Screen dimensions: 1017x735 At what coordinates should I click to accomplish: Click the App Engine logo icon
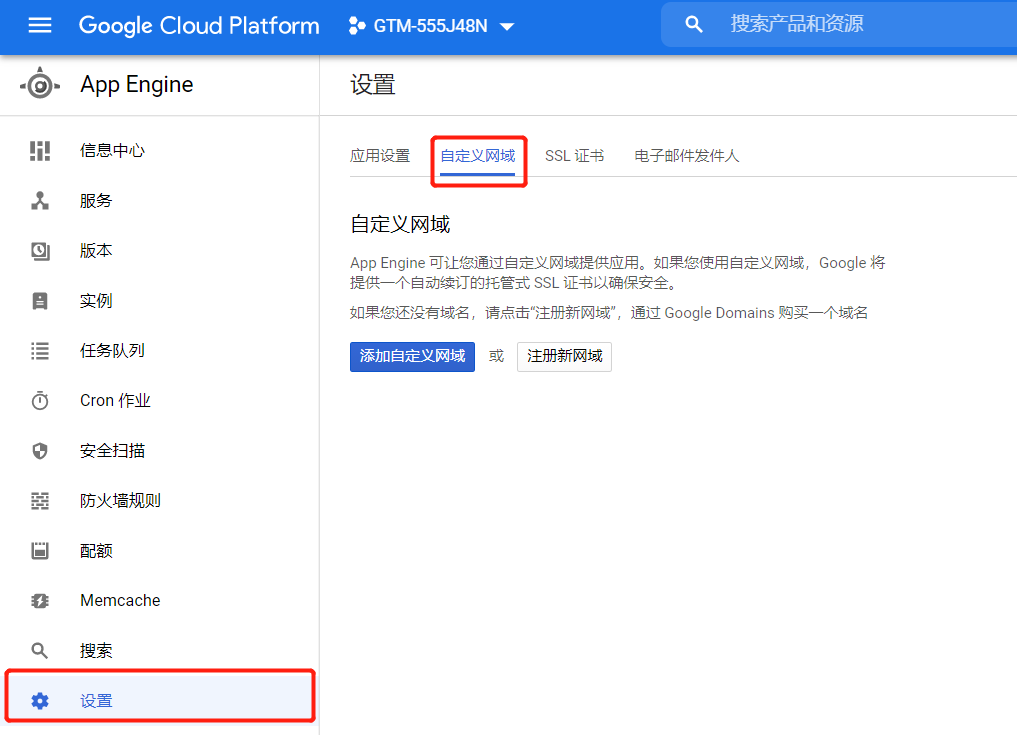pyautogui.click(x=40, y=84)
